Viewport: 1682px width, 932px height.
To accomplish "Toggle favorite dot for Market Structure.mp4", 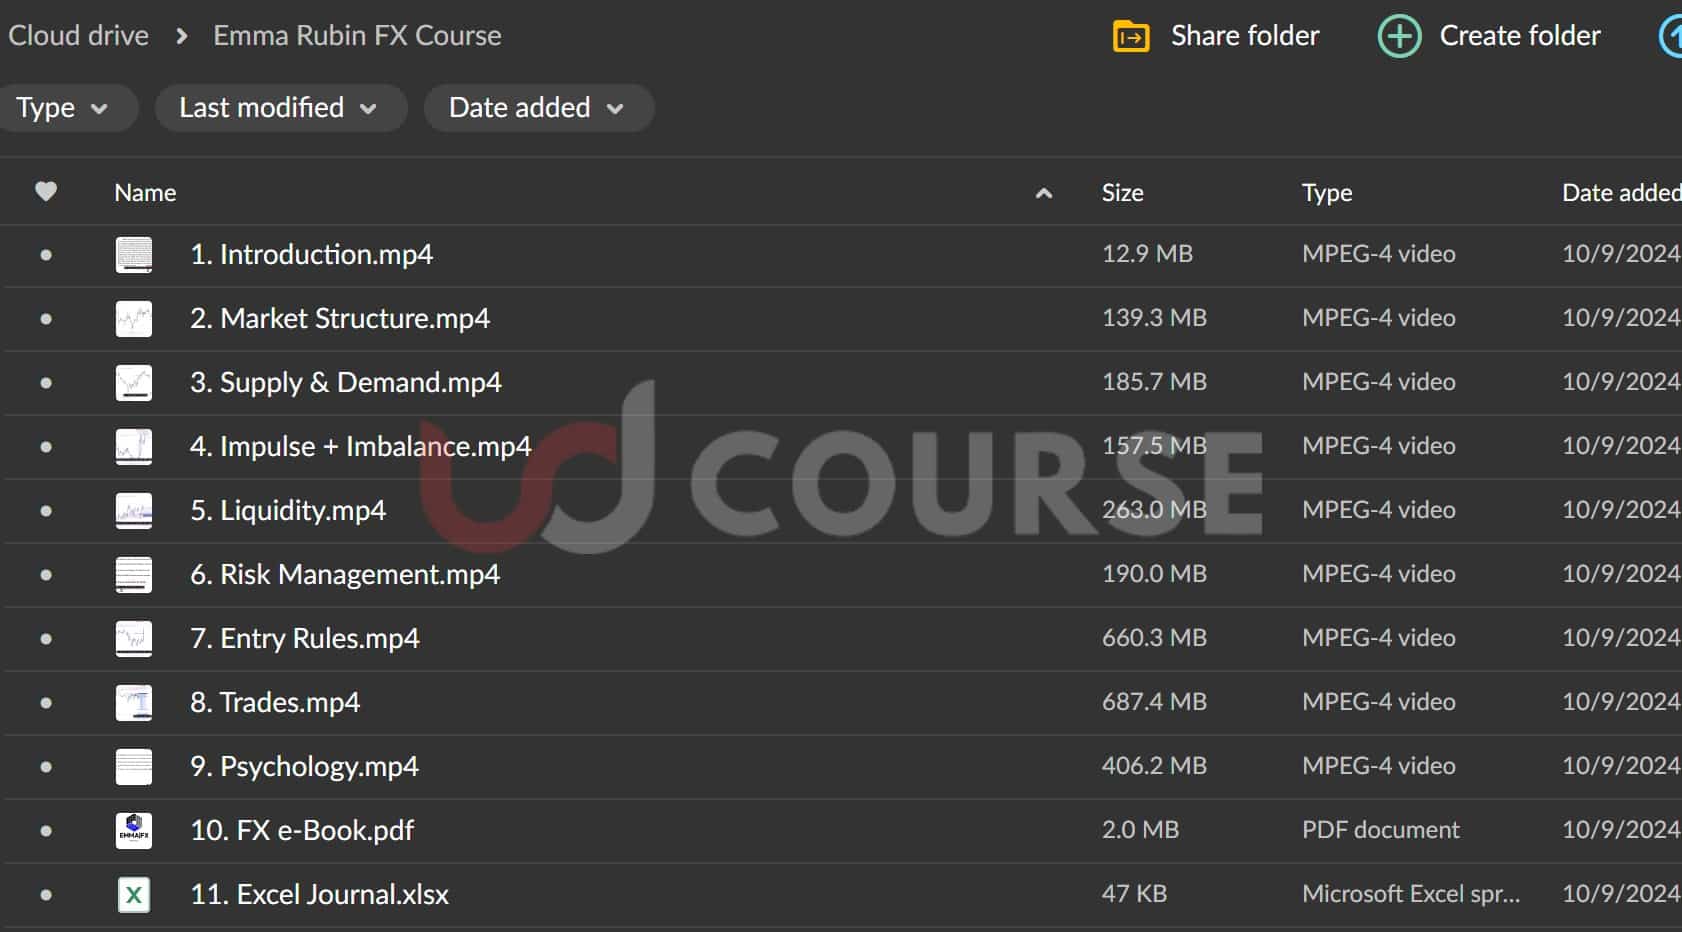I will point(46,319).
